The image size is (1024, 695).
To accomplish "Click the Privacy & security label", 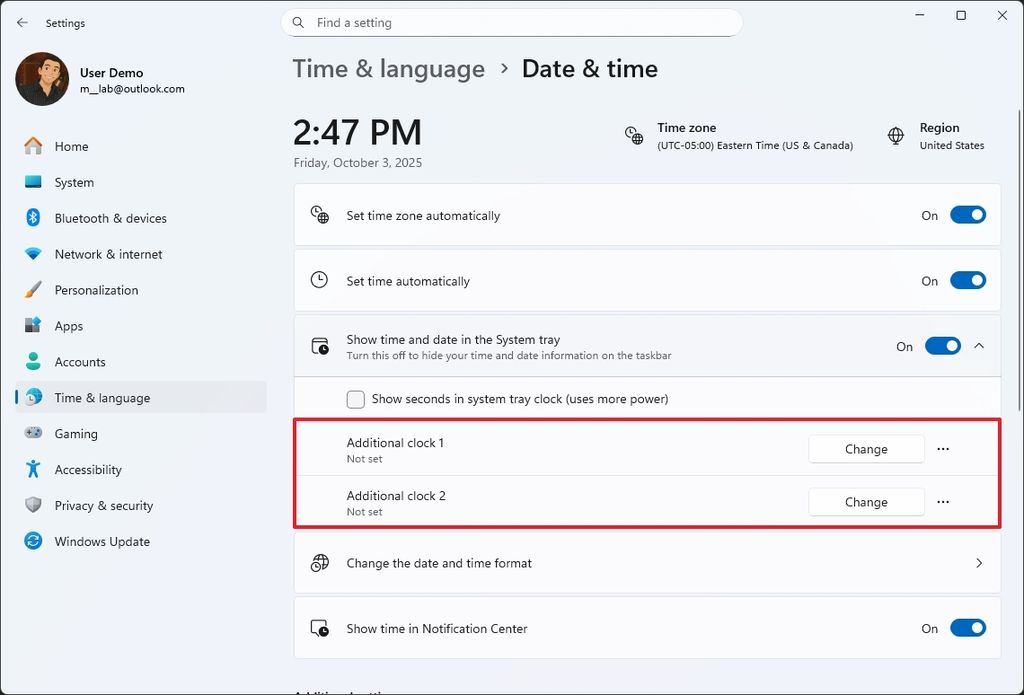I will [x=104, y=506].
